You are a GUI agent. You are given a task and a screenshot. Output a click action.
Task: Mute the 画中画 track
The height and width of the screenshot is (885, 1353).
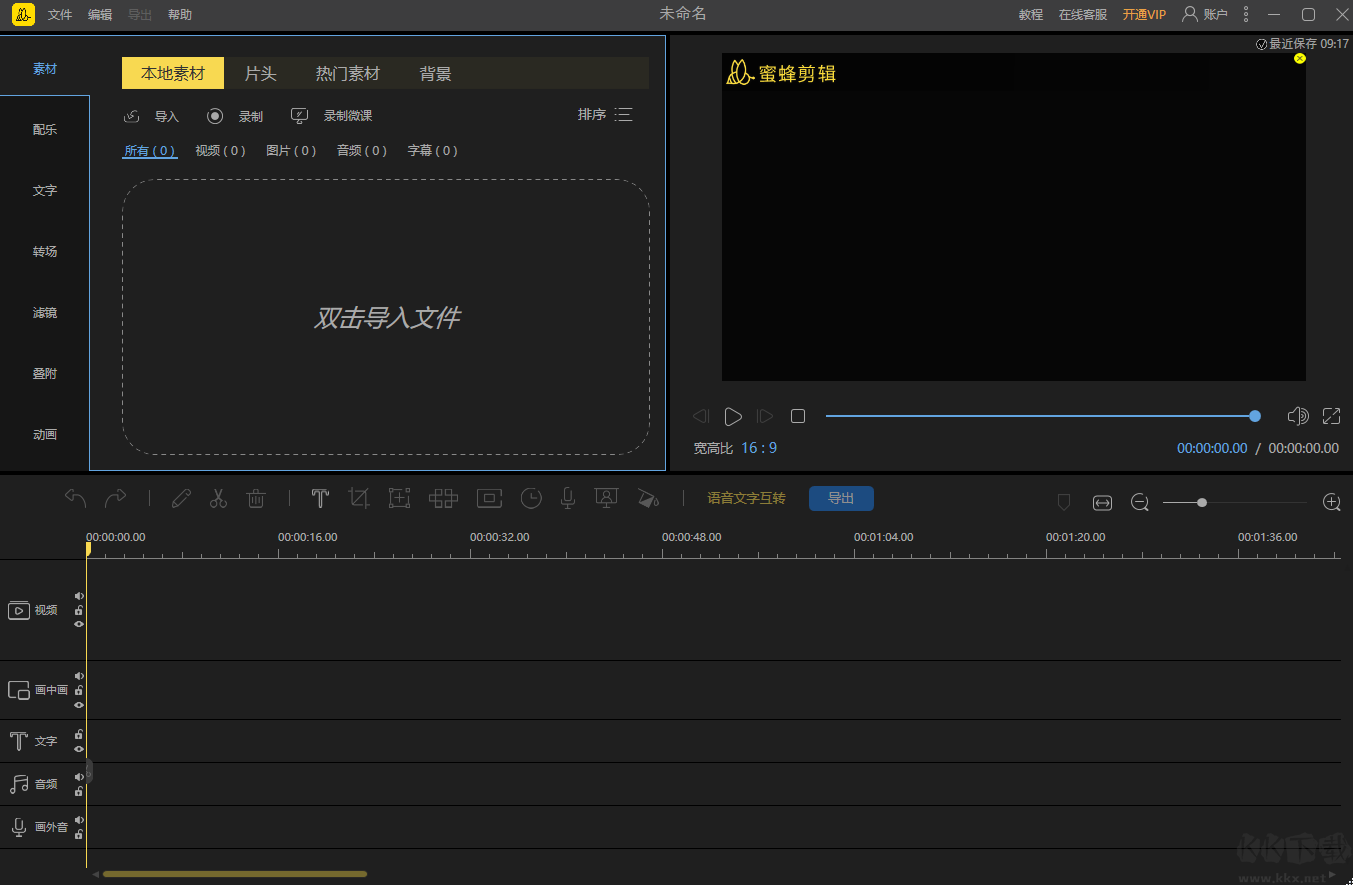tap(79, 676)
